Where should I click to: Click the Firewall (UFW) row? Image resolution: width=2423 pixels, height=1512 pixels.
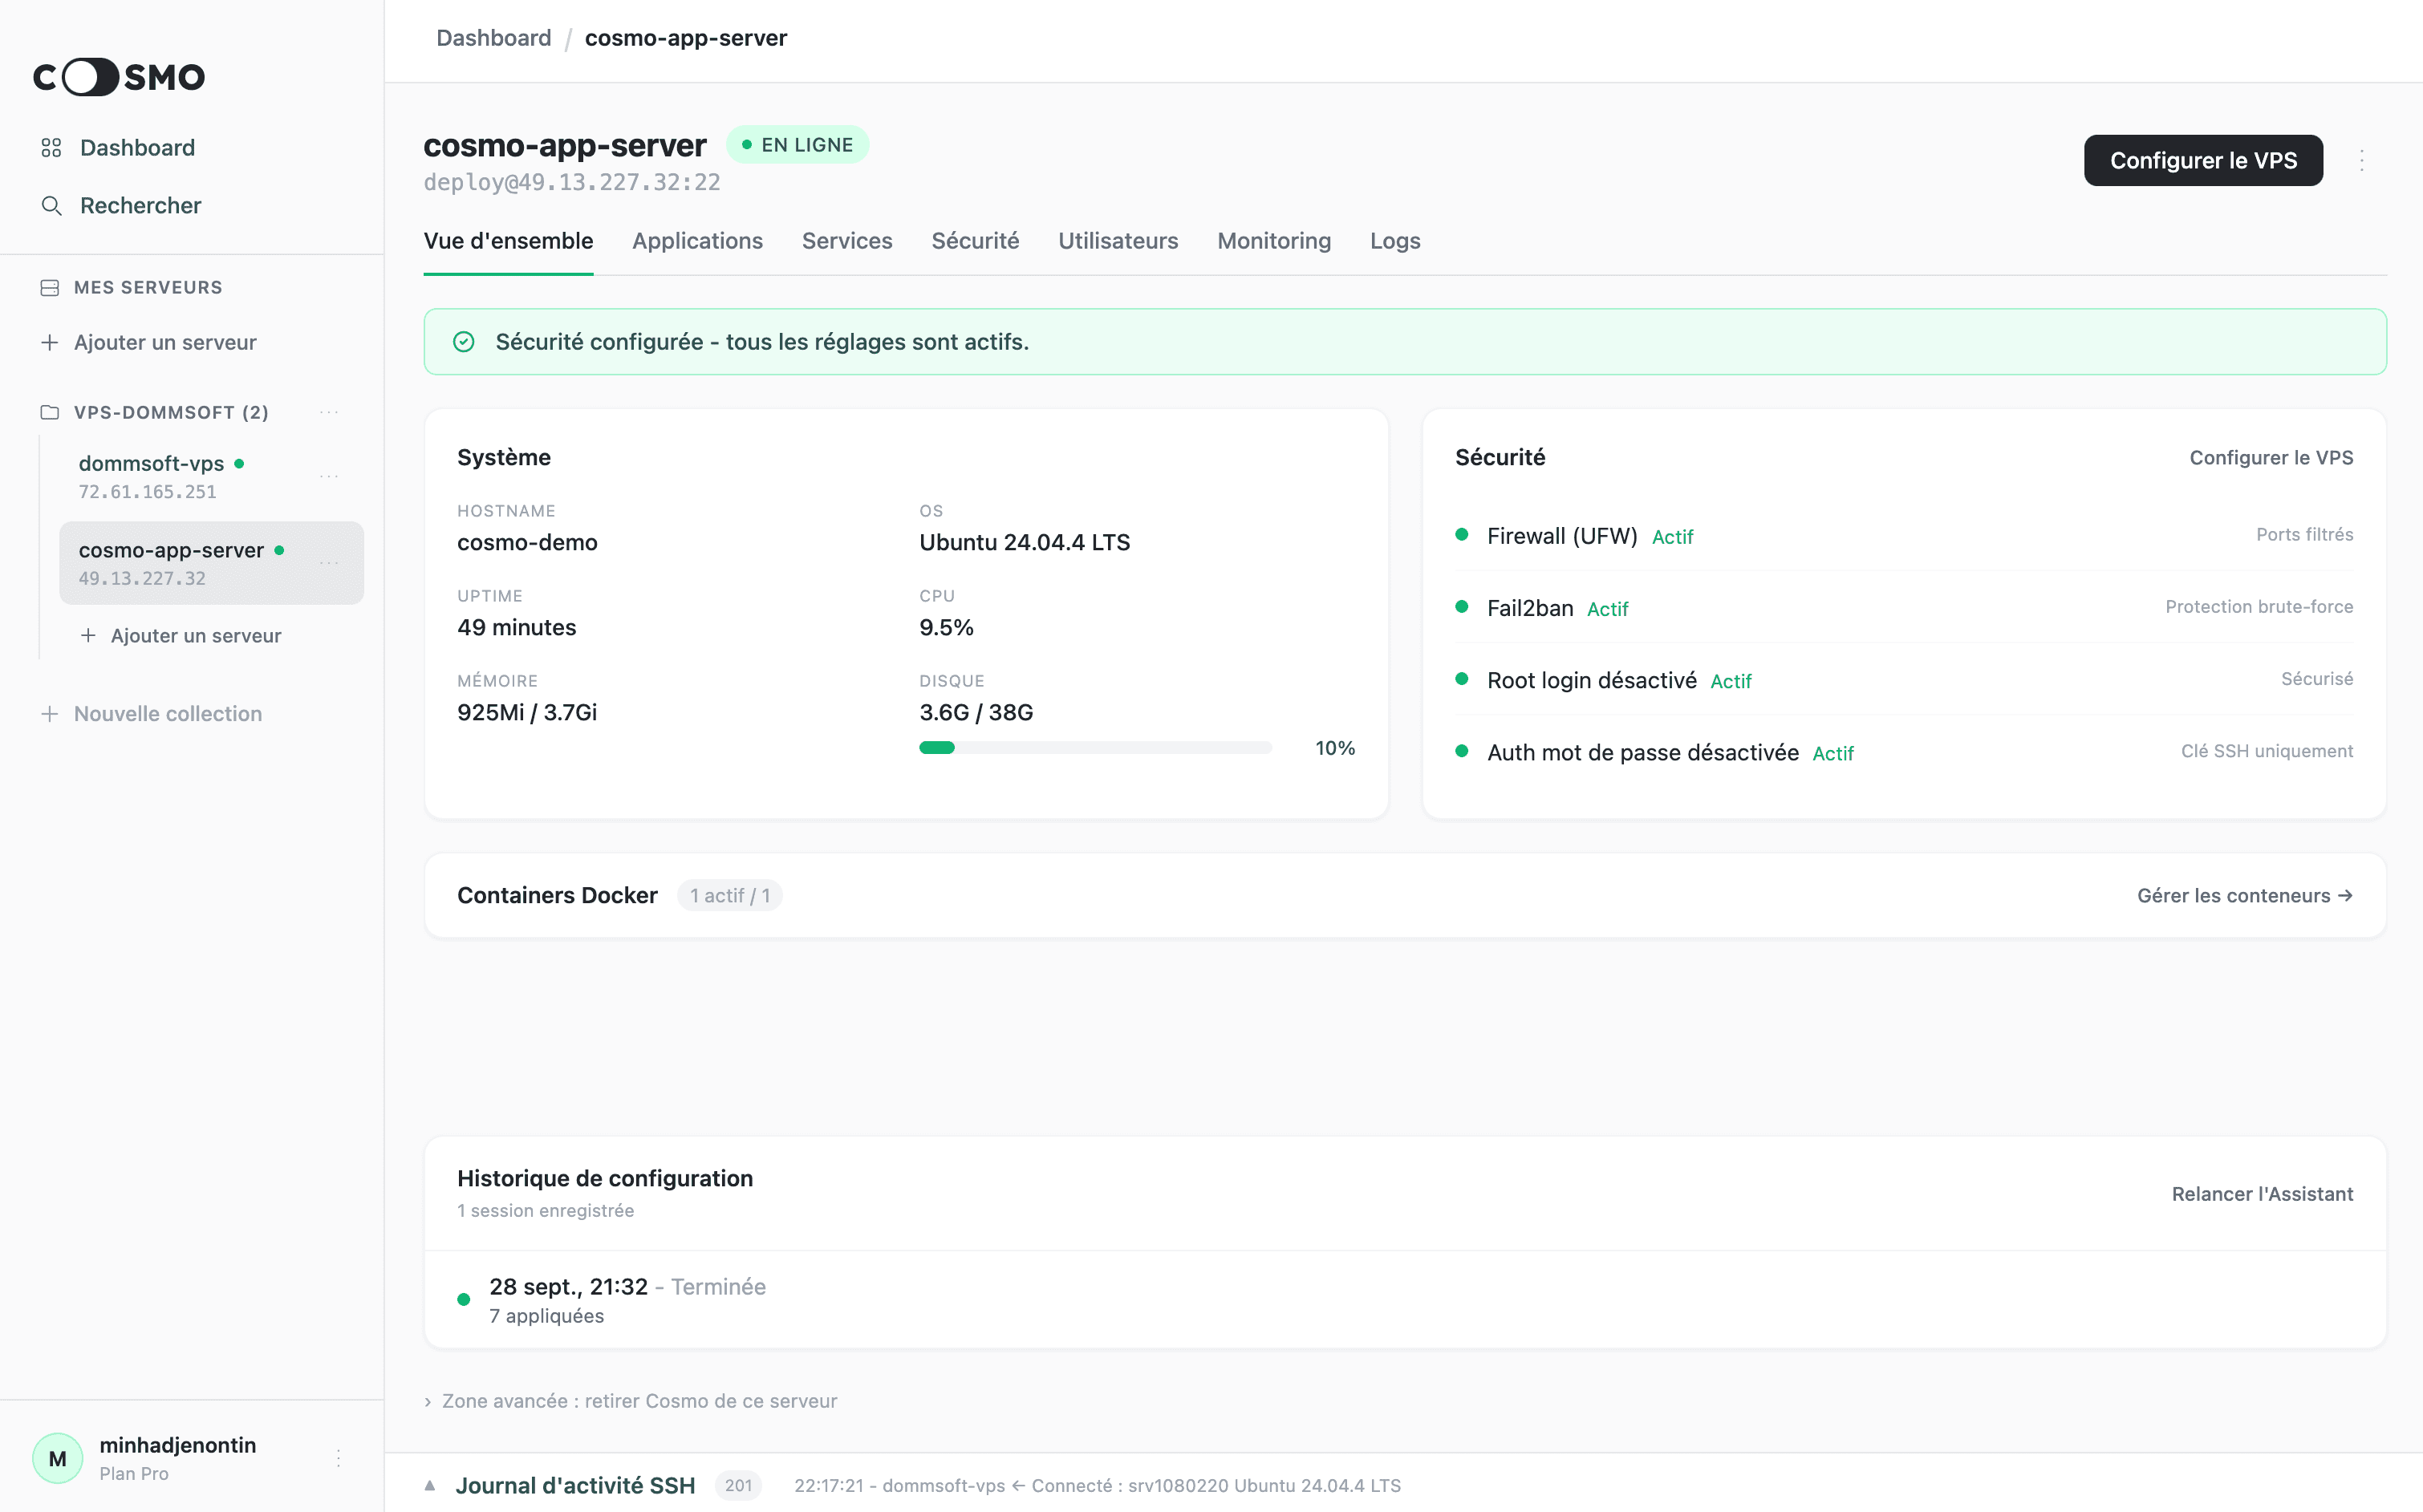pyautogui.click(x=1904, y=536)
